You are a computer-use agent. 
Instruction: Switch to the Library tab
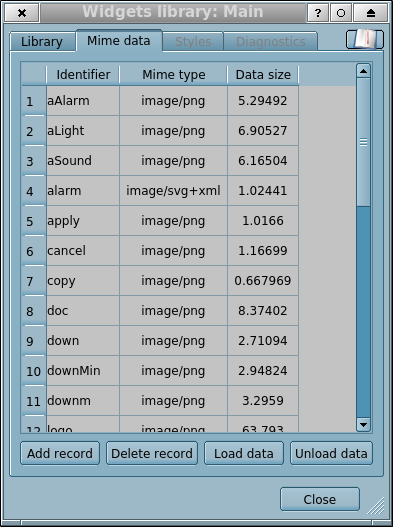tap(42, 42)
